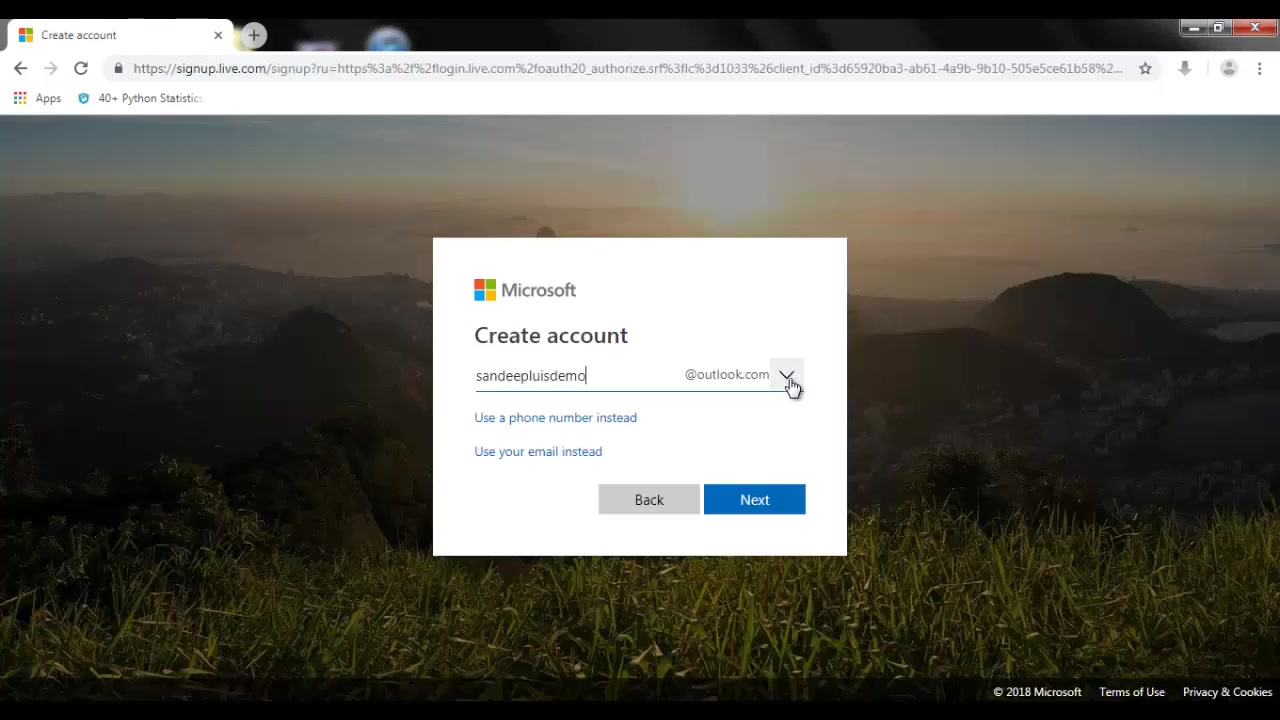Click the Microsoft logo in dialog
1280x720 pixels.
coord(525,290)
